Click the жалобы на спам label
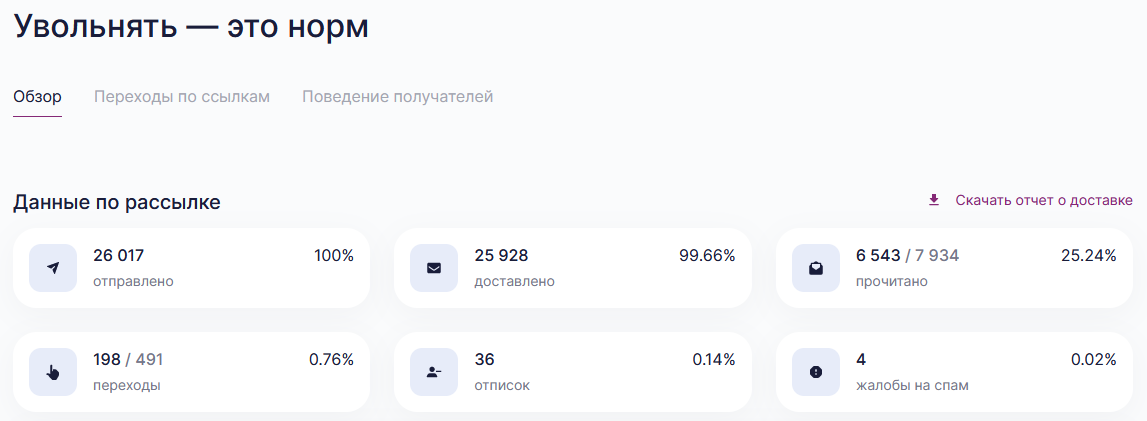 912,385
